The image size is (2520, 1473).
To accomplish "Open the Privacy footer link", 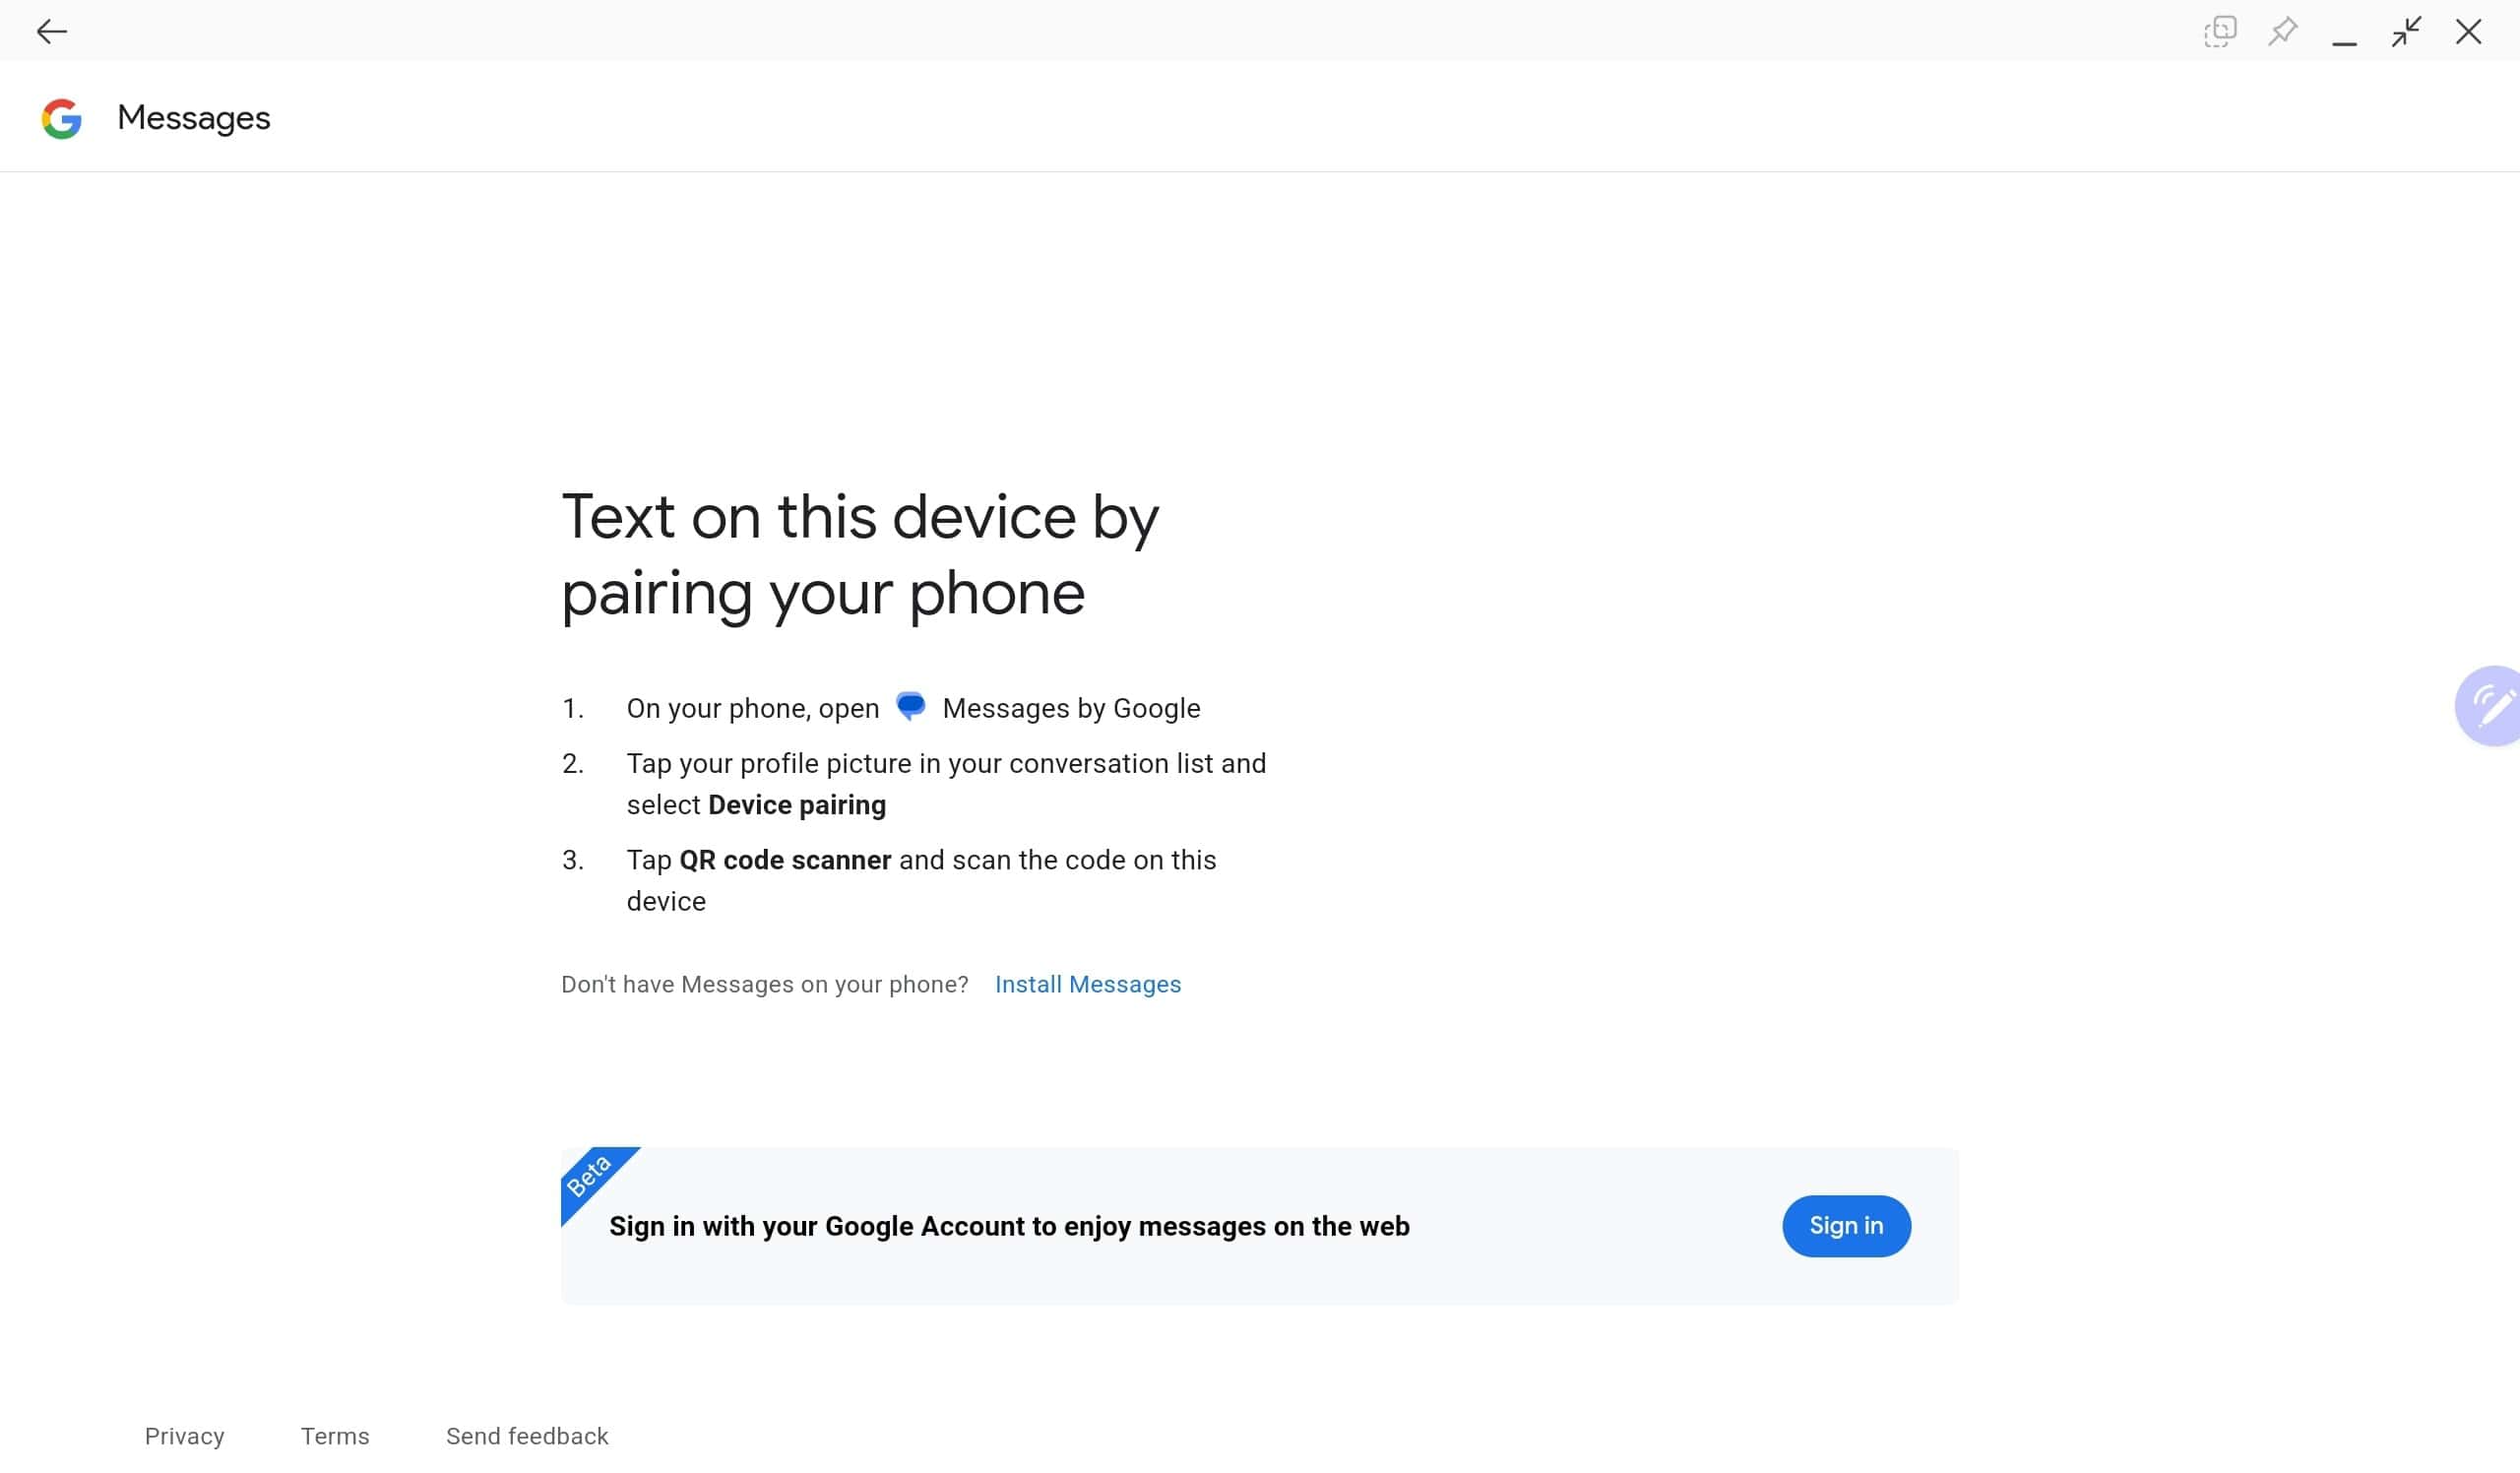I will click(184, 1437).
